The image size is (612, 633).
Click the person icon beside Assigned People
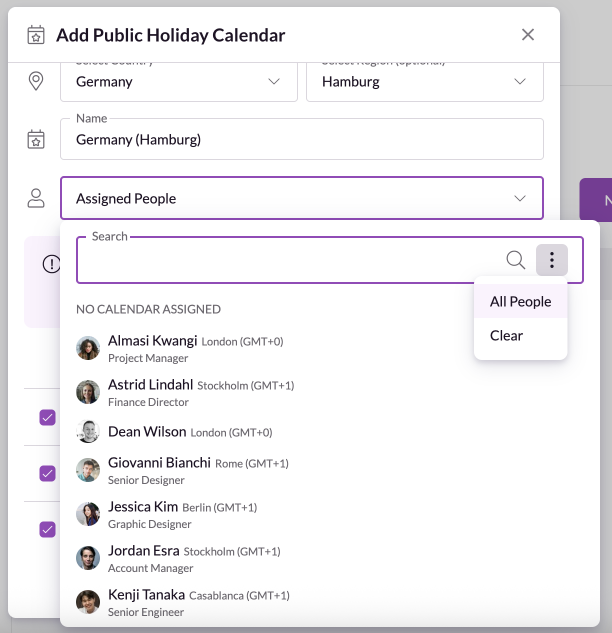[36, 198]
